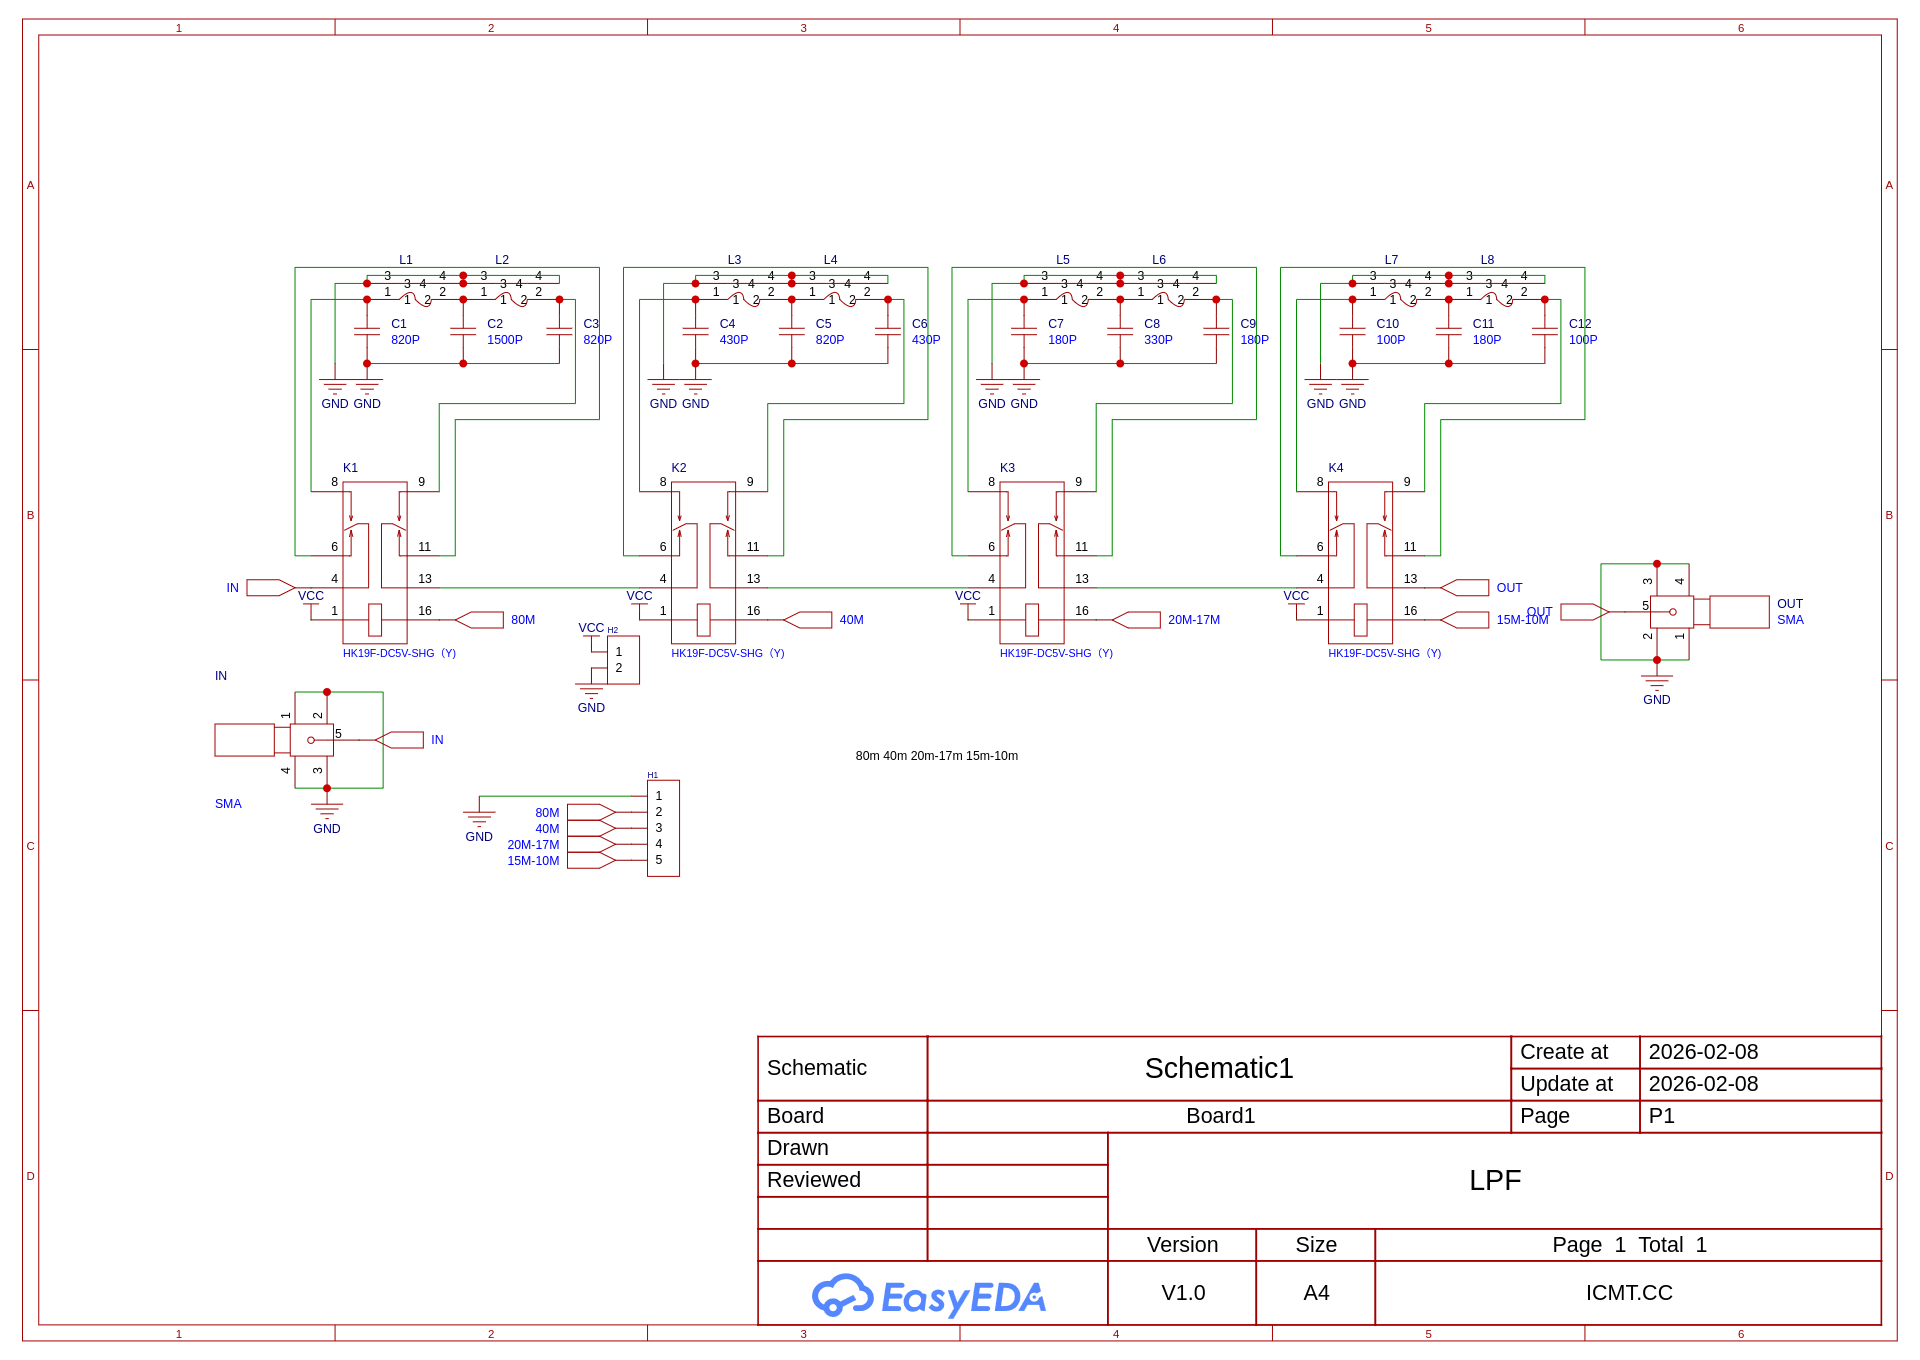Image resolution: width=1920 pixels, height=1360 pixels.
Task: Click the 'OUT SMA' label beside output connector
Action: click(x=1790, y=612)
